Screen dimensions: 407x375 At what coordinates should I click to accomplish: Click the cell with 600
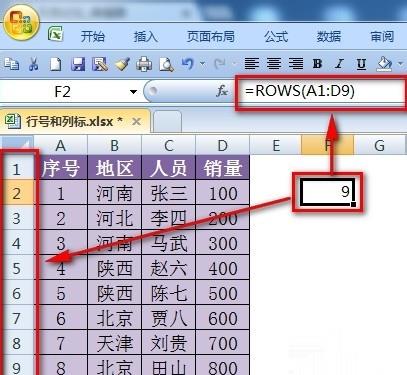point(222,318)
